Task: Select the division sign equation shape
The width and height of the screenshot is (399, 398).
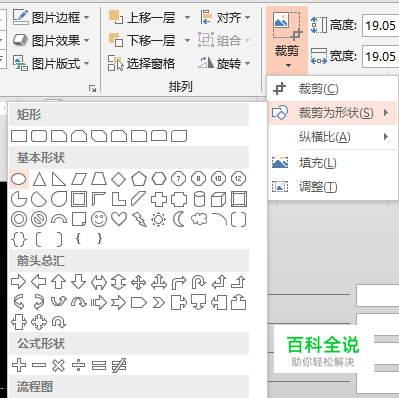Action: point(79,365)
